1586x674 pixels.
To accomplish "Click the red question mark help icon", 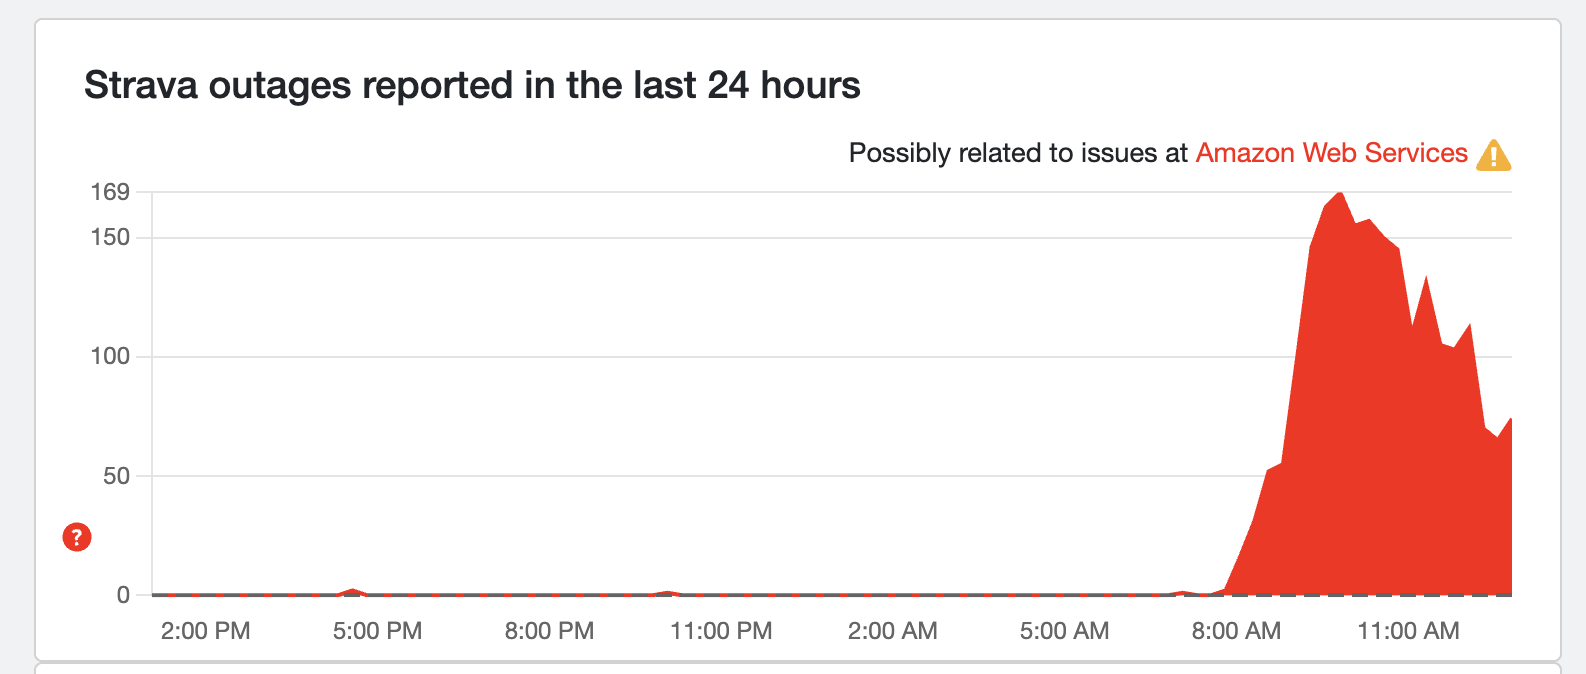I will [77, 537].
